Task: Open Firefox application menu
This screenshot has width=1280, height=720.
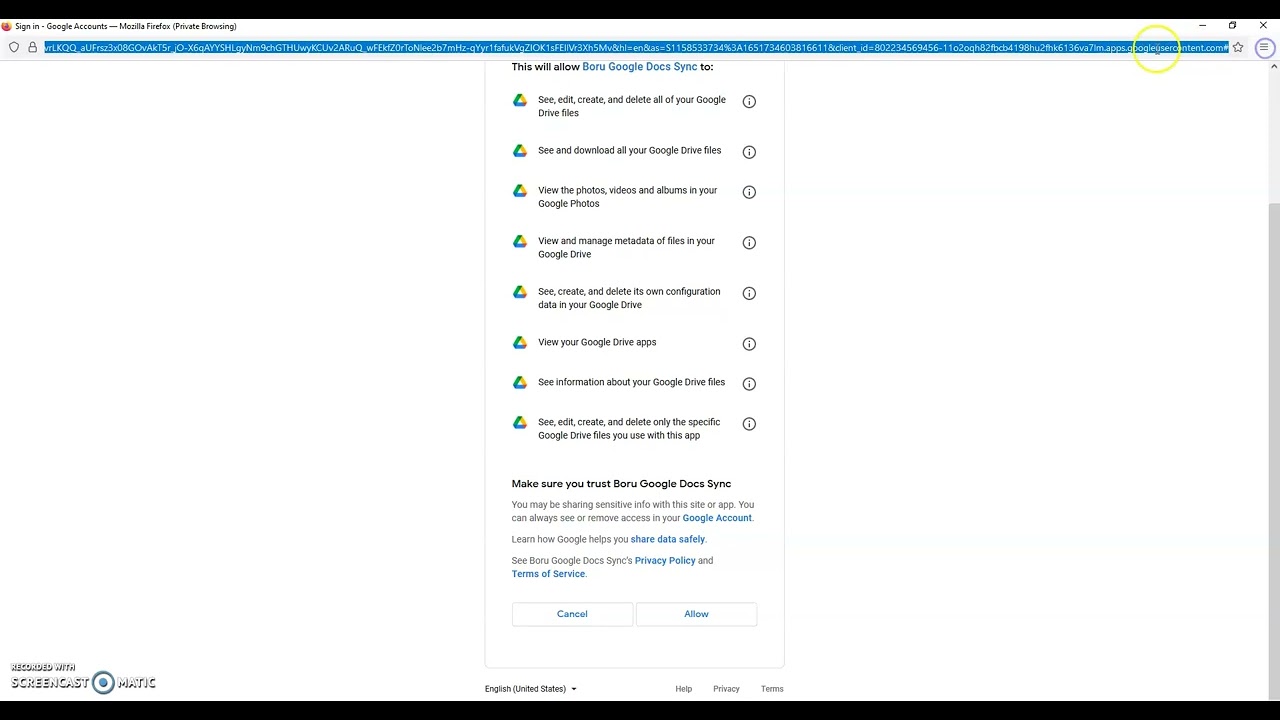Action: coord(1264,47)
